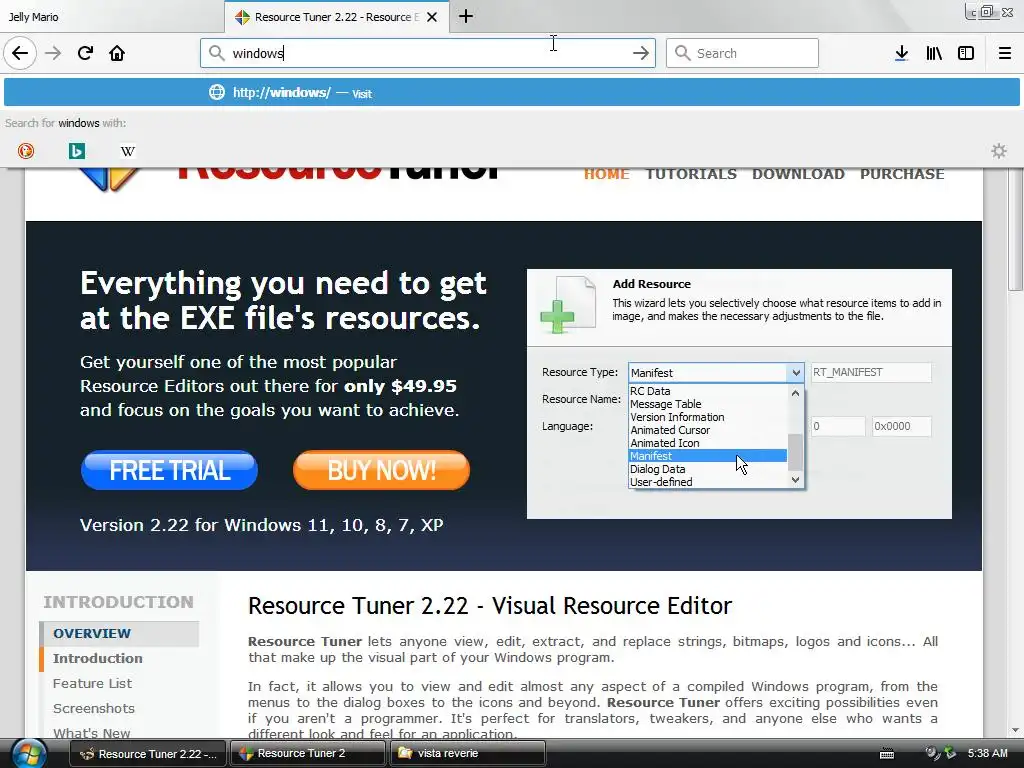1024x768 pixels.
Task: Click the 0x0000 language field
Action: [901, 426]
